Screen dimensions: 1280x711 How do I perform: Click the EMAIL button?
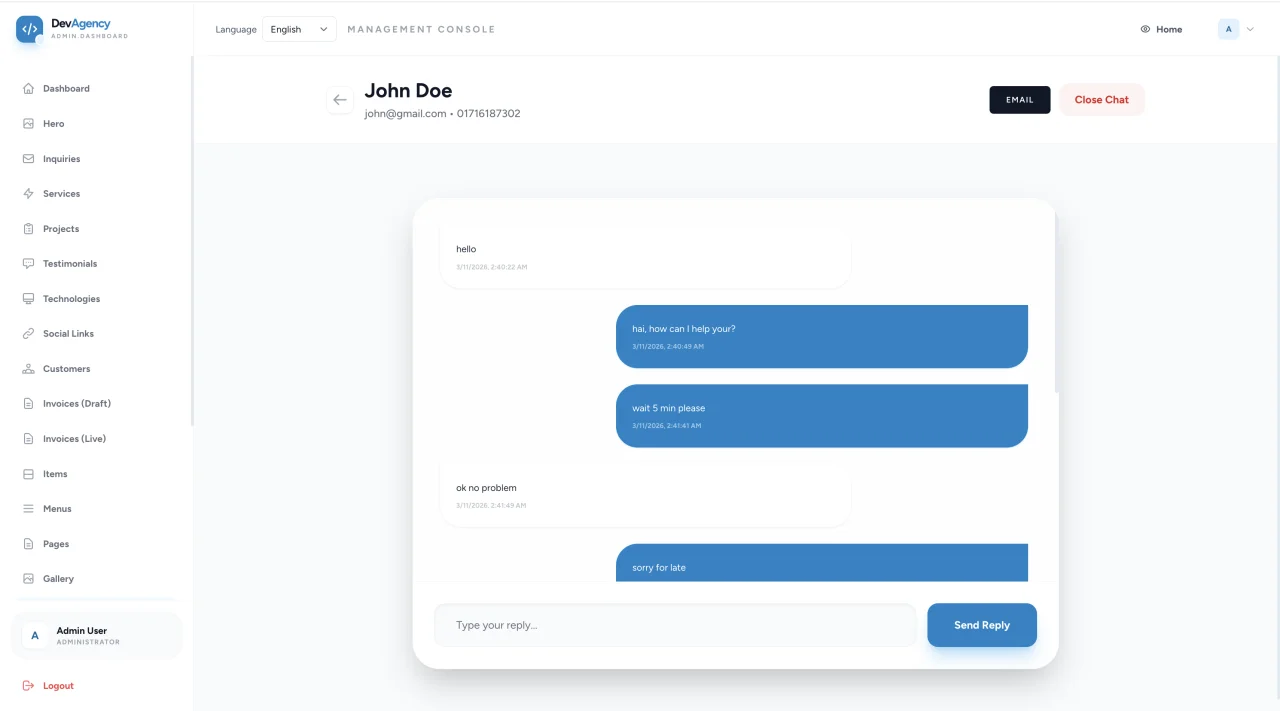click(1020, 100)
